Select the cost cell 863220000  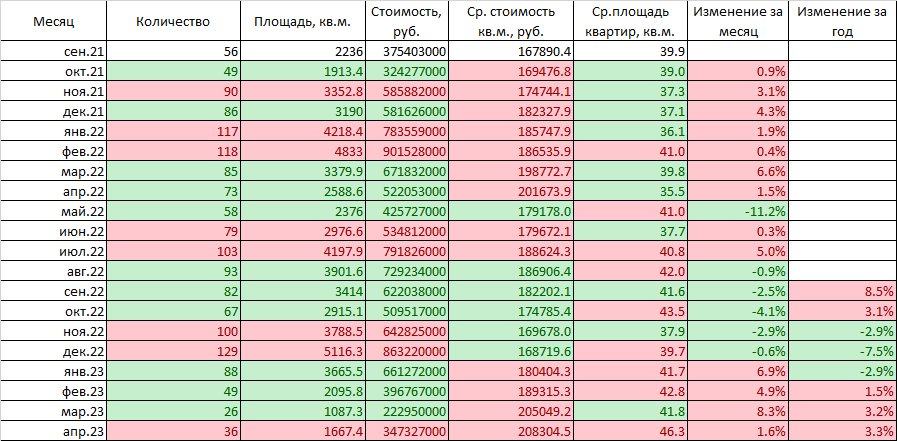click(x=406, y=352)
